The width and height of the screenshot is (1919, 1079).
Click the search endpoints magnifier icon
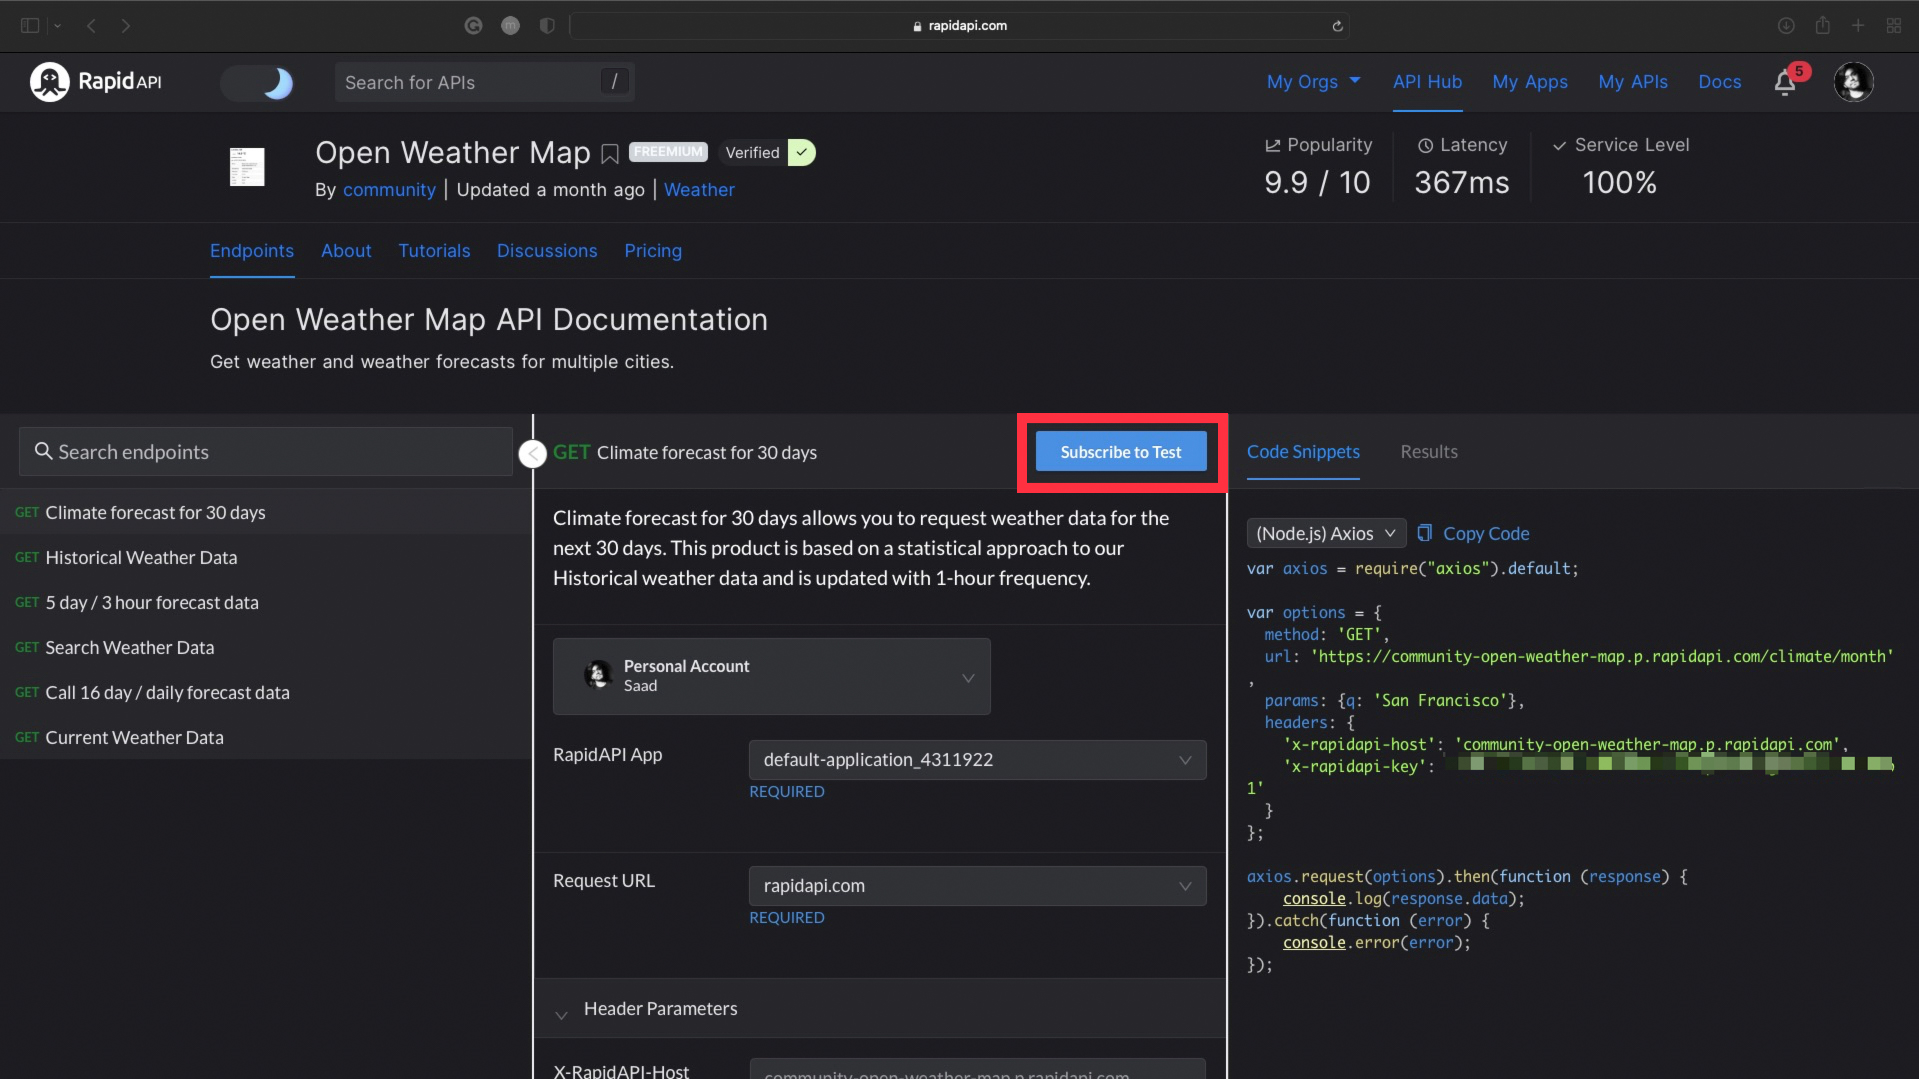point(43,451)
